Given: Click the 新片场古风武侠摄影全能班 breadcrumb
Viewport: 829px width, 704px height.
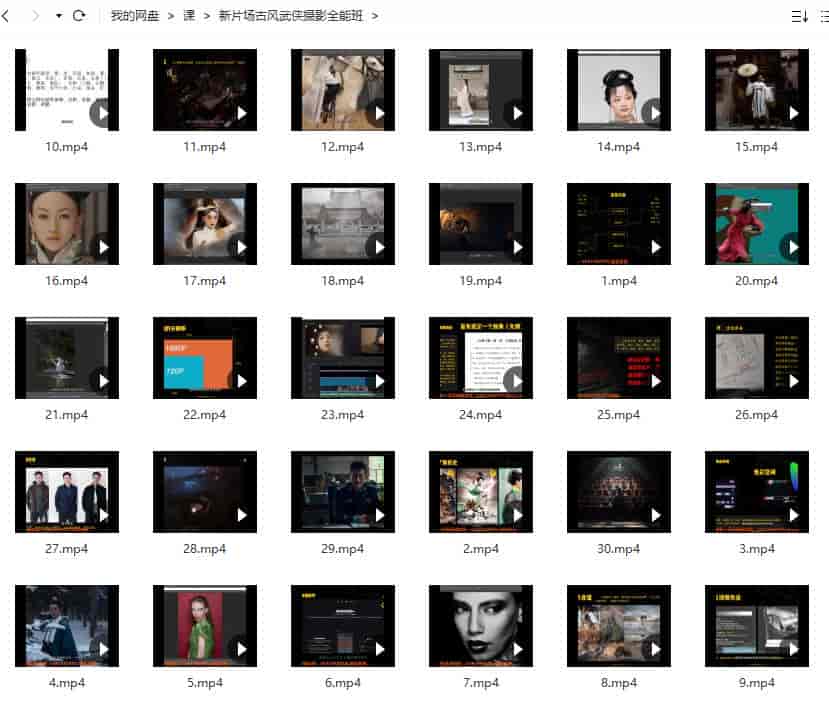Looking at the screenshot, I should [290, 16].
